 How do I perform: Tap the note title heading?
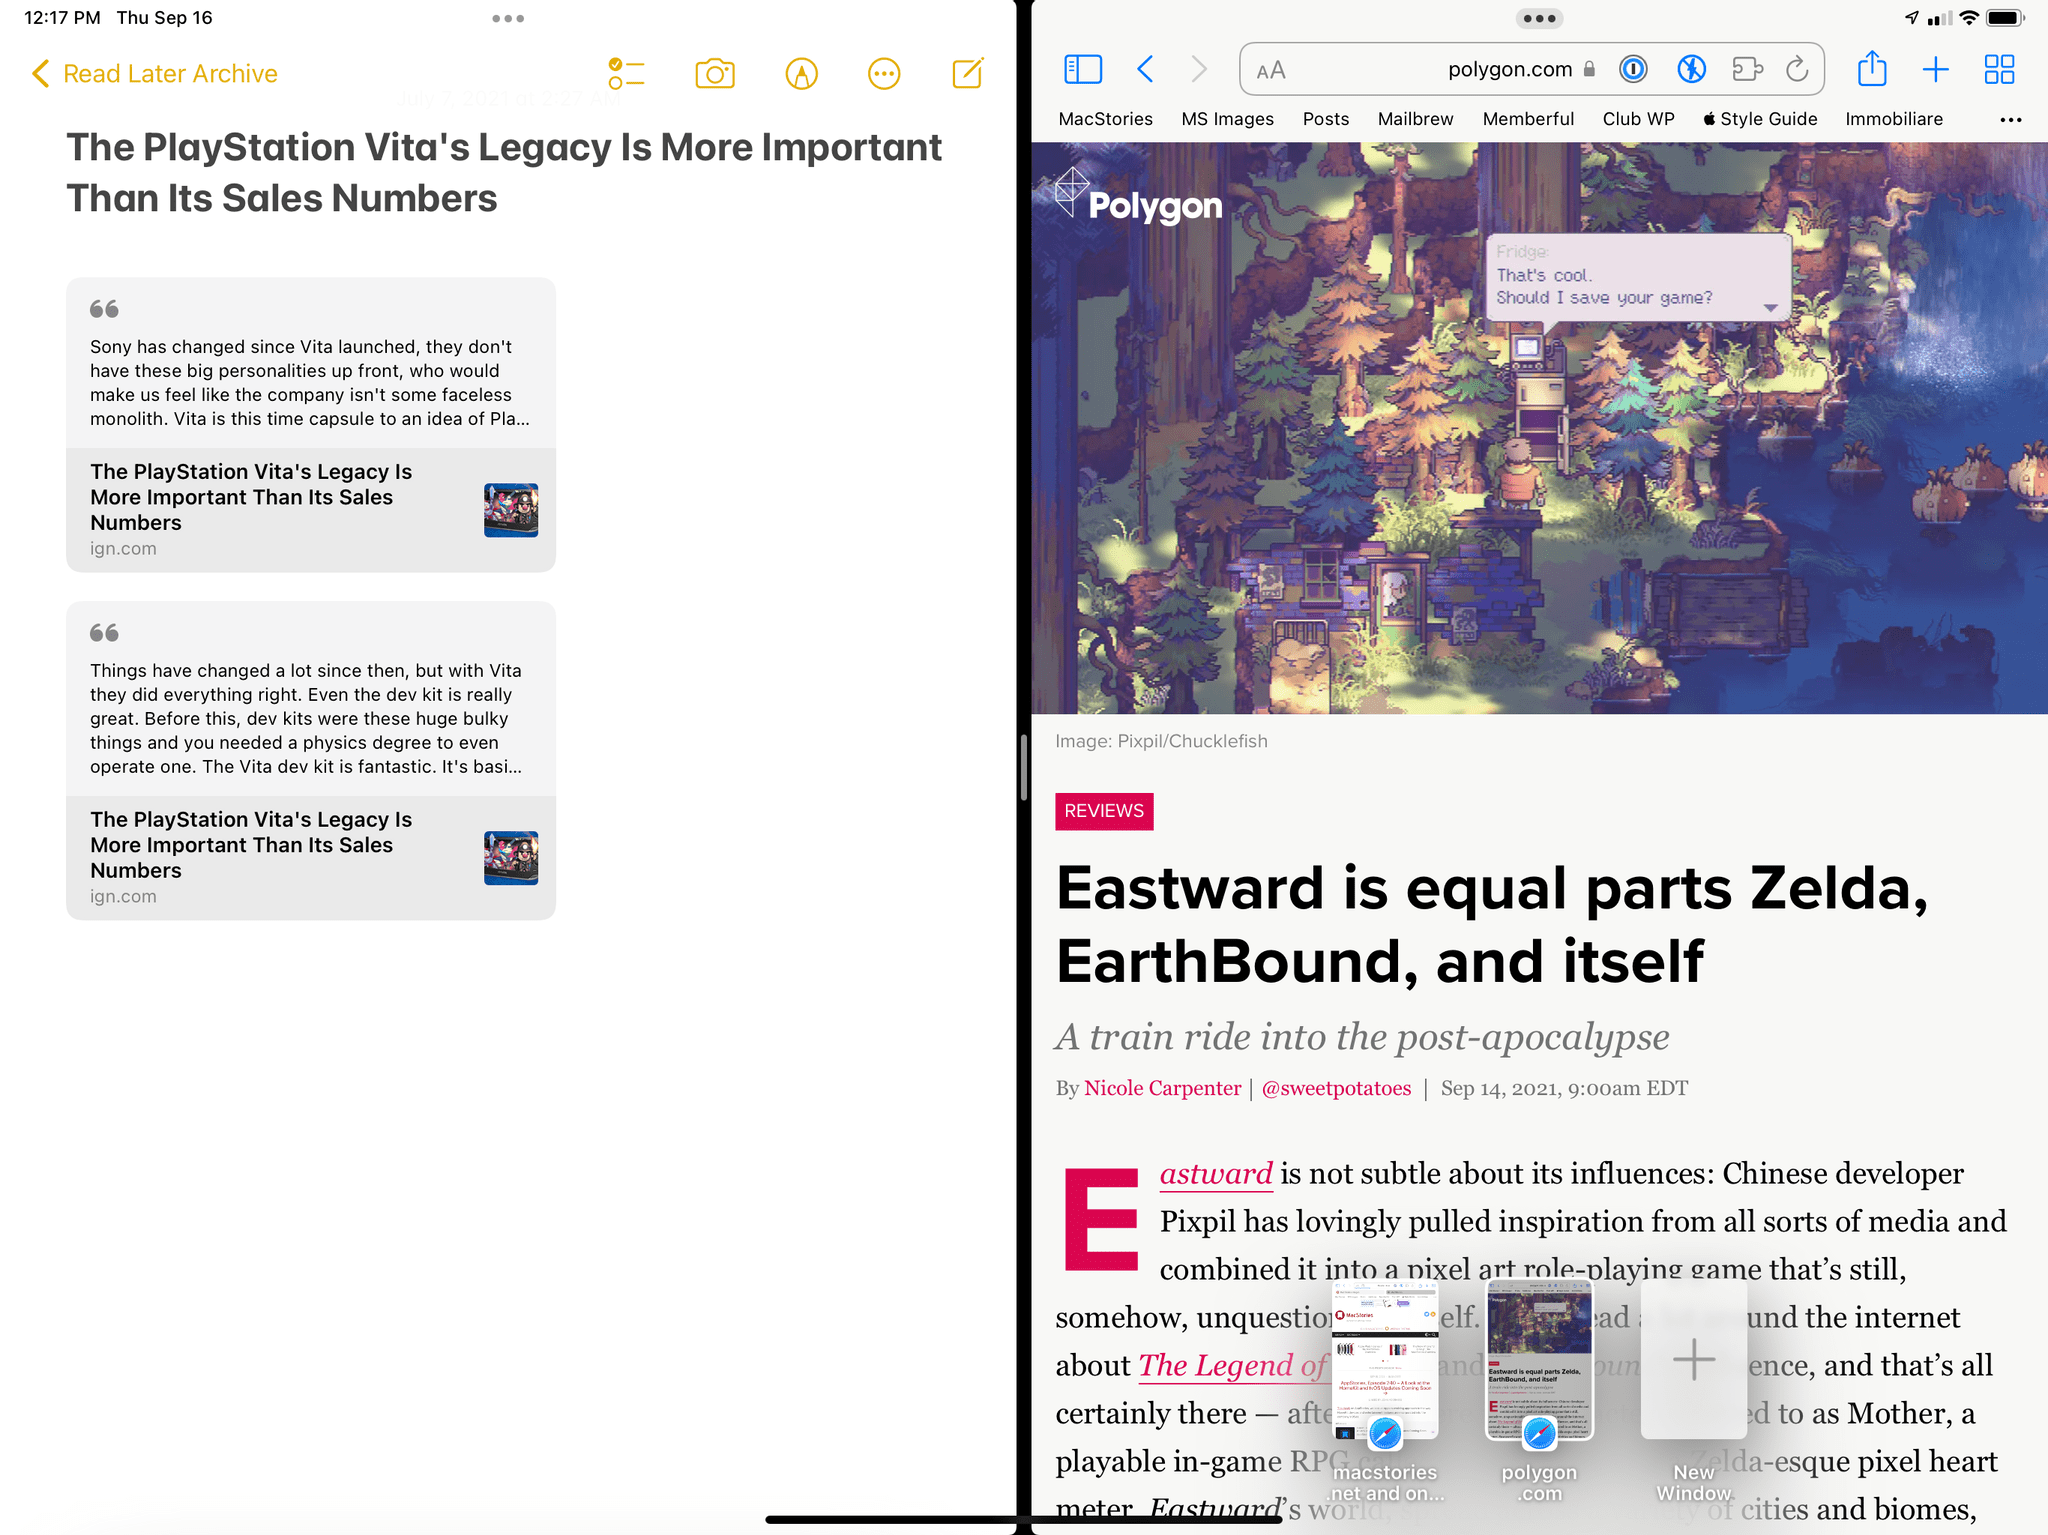[504, 172]
